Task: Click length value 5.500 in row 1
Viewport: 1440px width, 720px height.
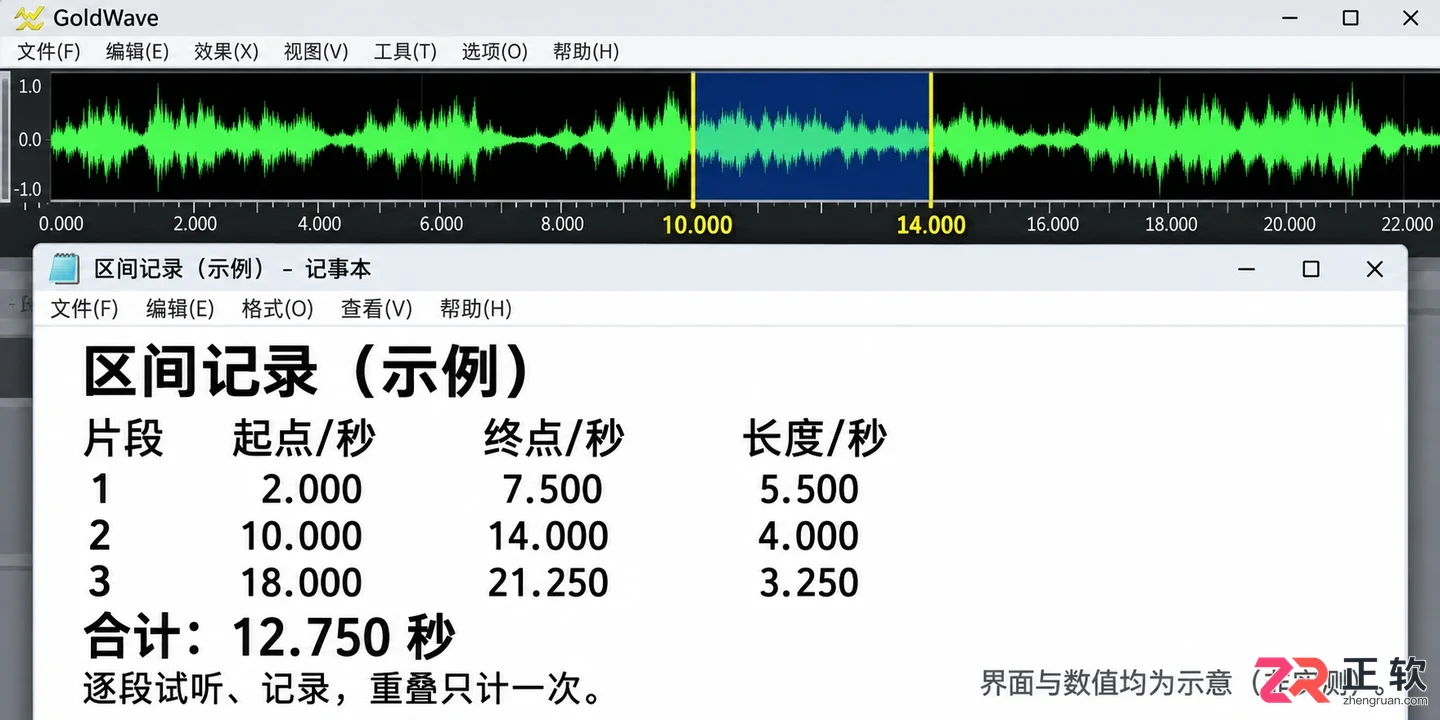Action: pos(809,489)
